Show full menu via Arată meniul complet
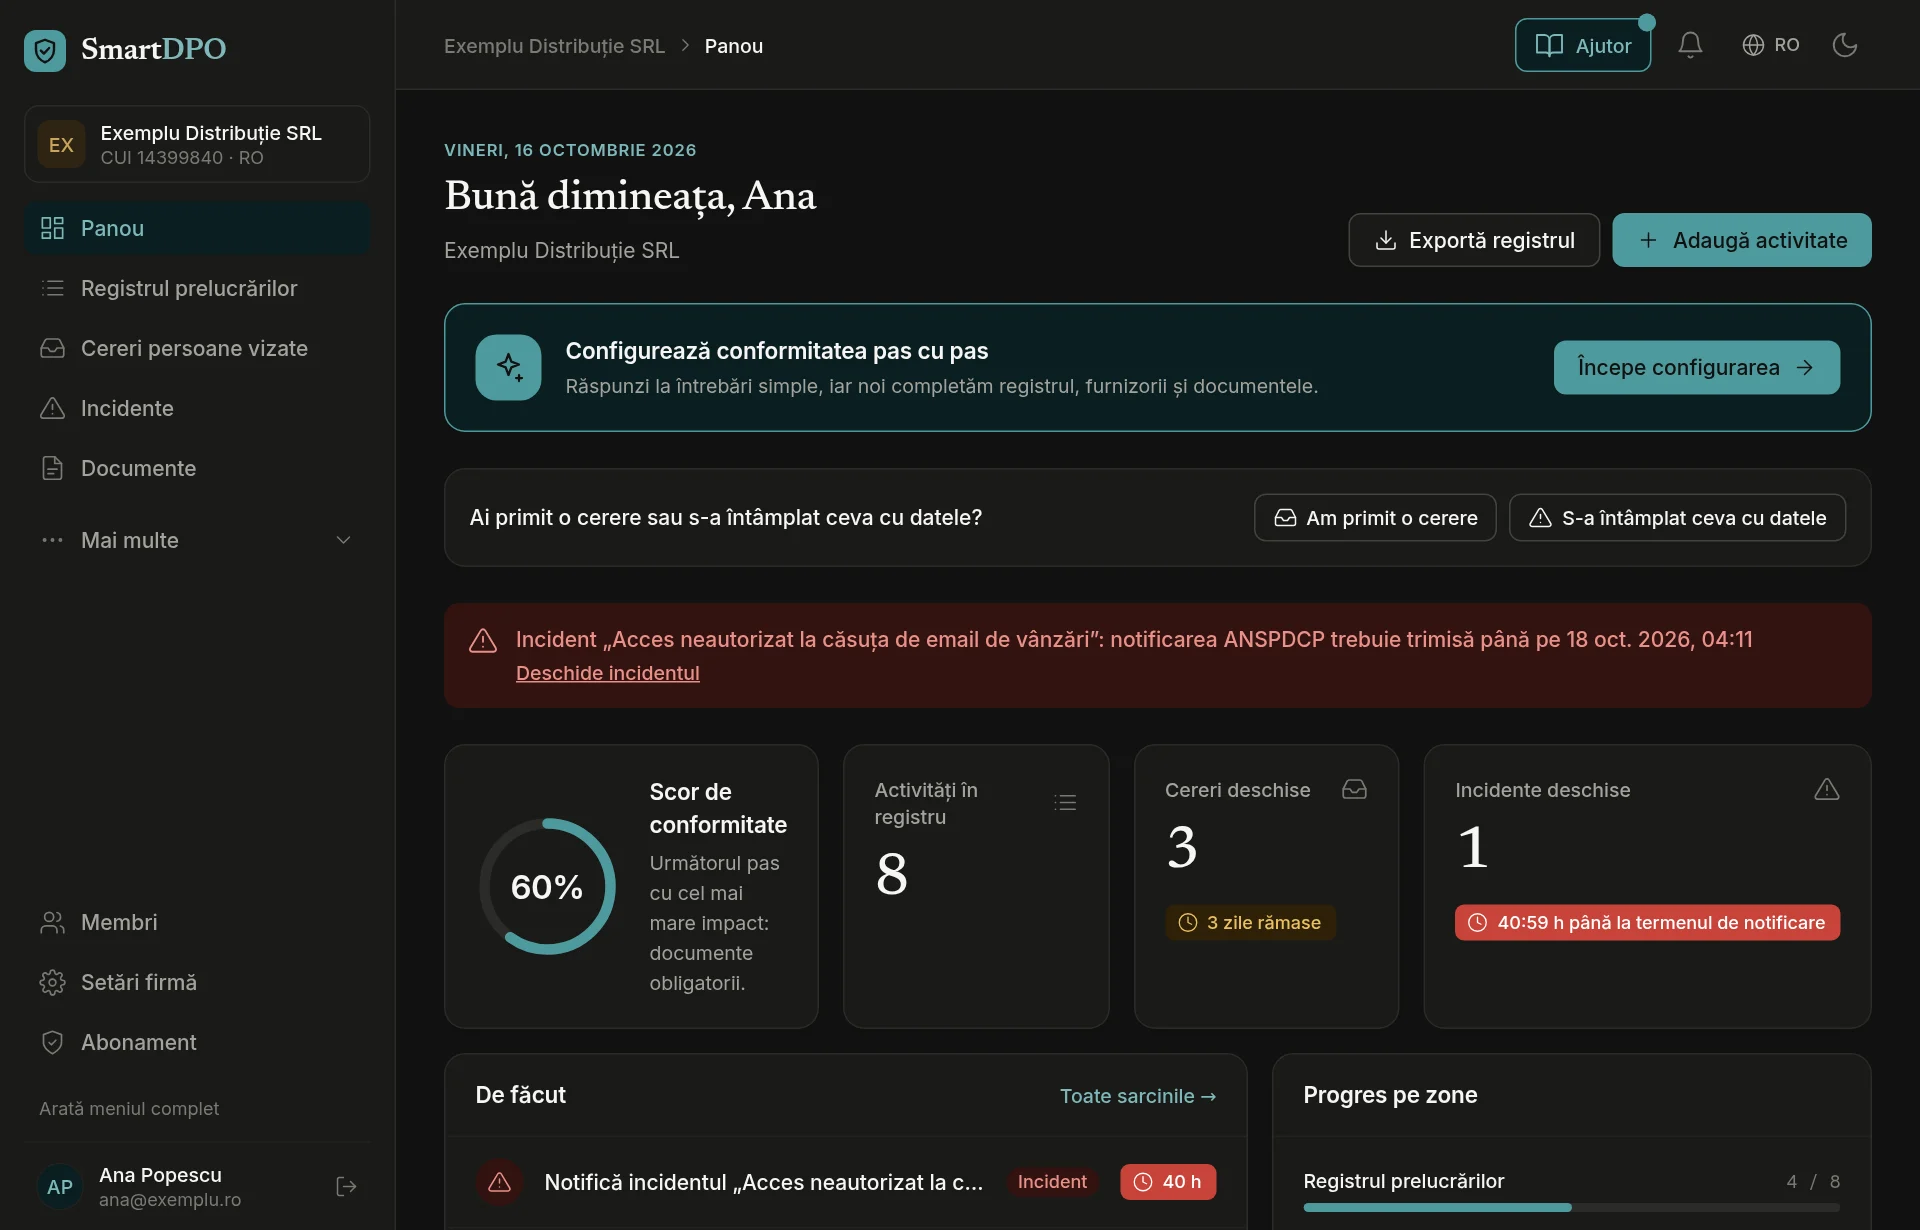This screenshot has height=1230, width=1920. (129, 1108)
